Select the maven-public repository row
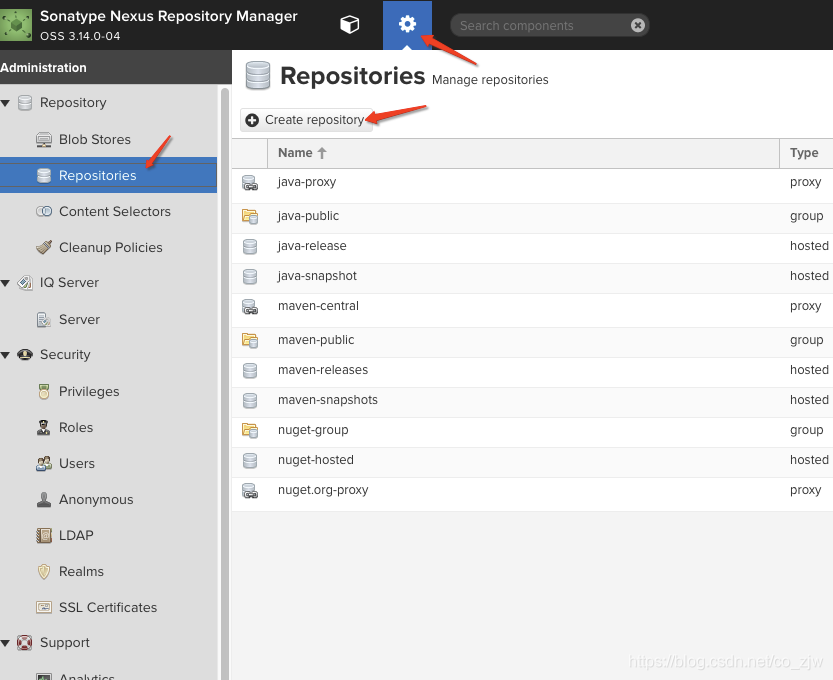833x680 pixels. (x=532, y=342)
